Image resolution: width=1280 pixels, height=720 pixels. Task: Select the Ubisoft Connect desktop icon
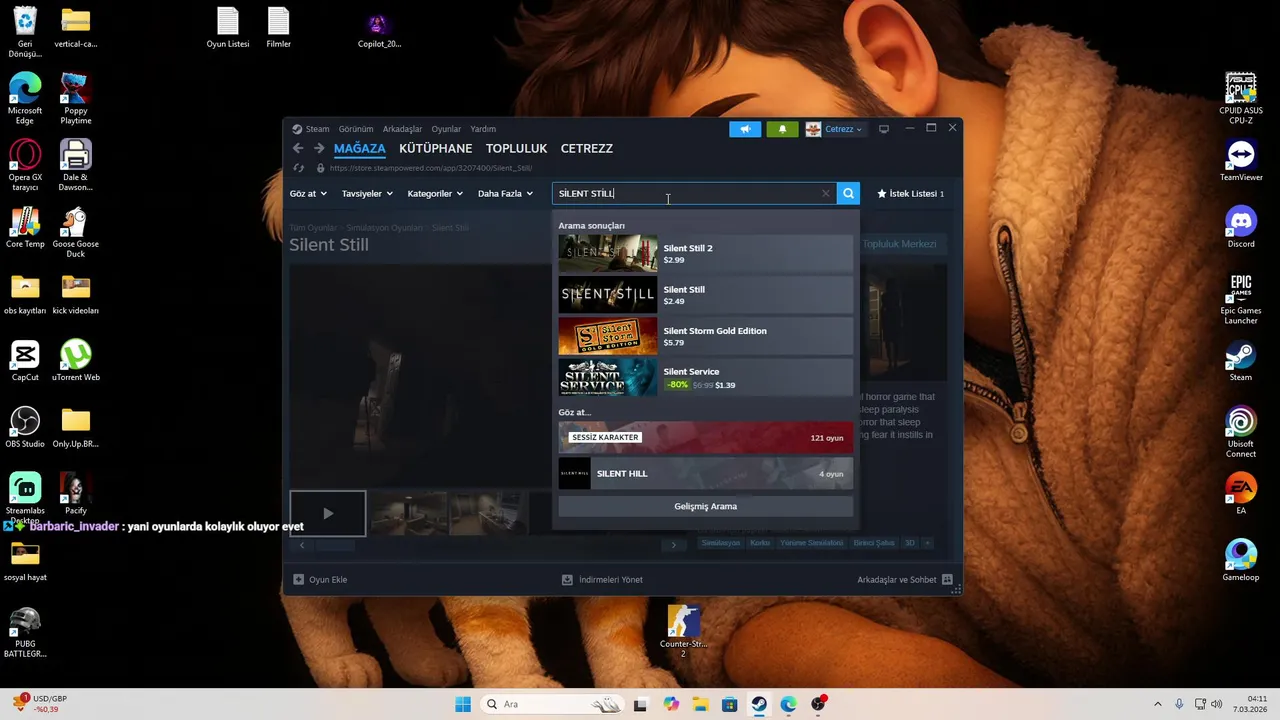(x=1241, y=432)
